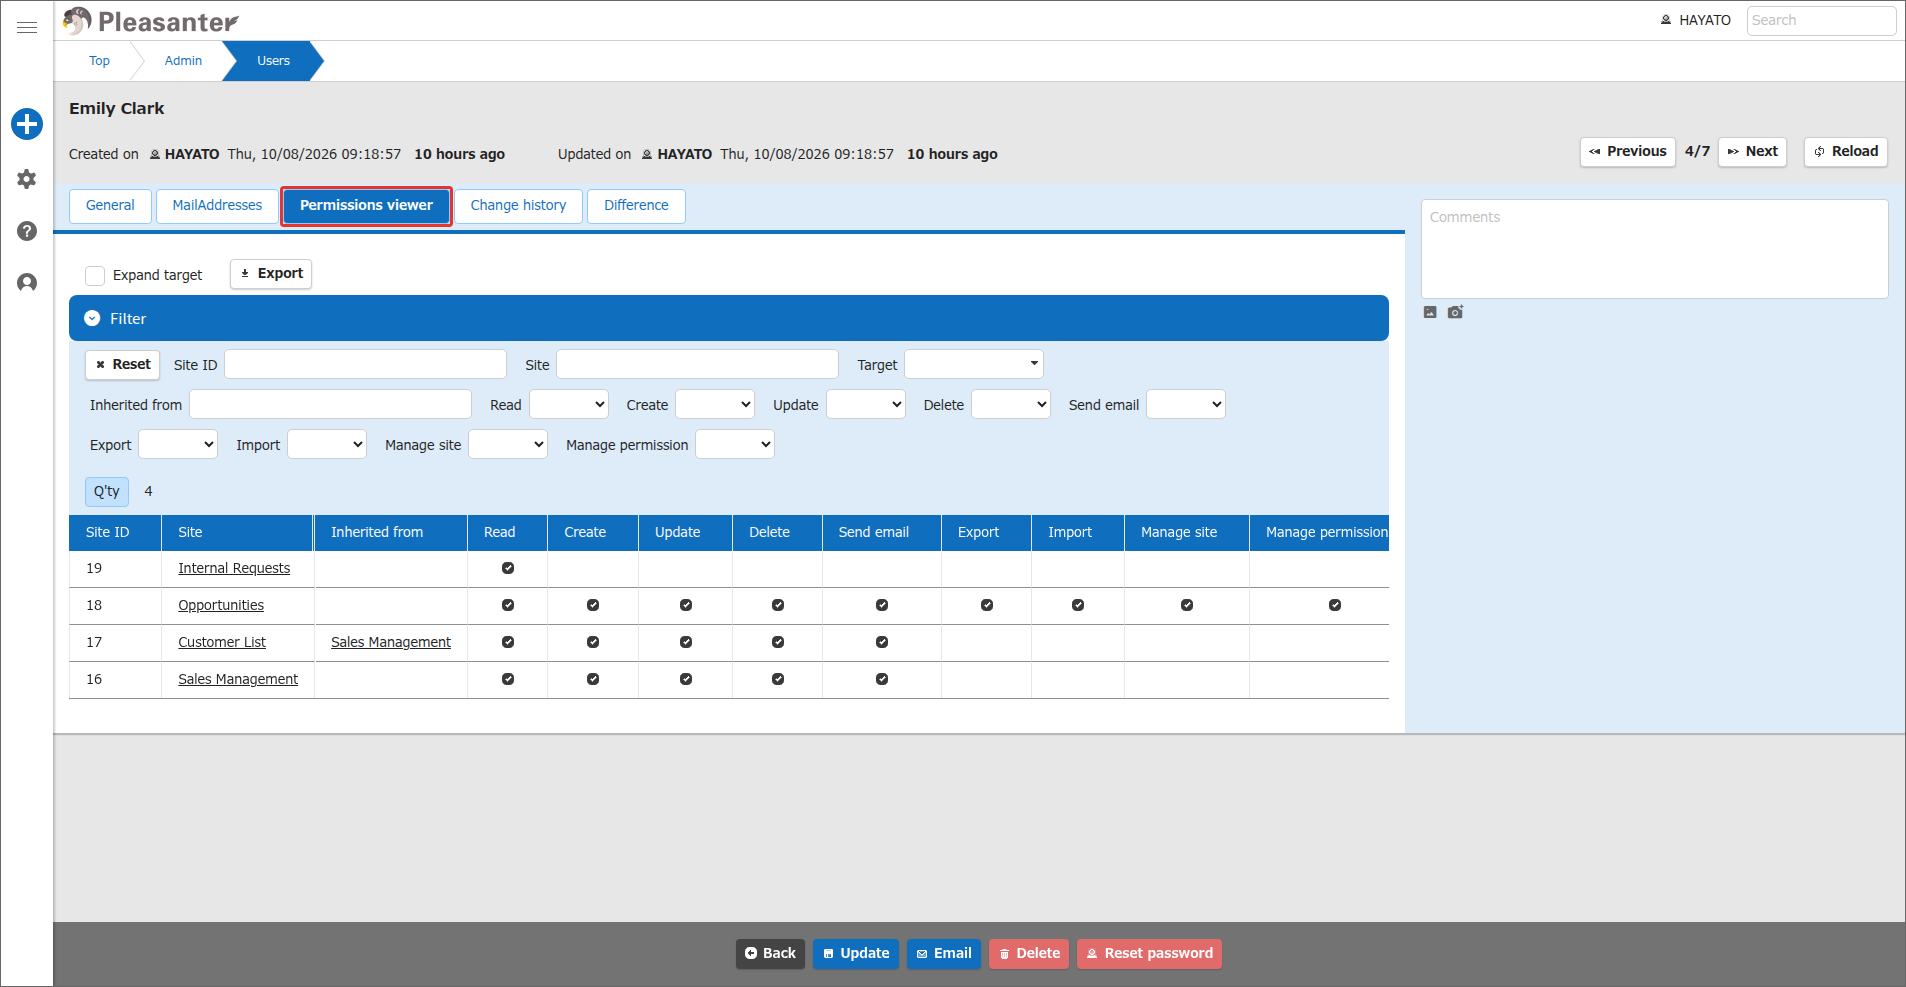Reload the record

1846,152
